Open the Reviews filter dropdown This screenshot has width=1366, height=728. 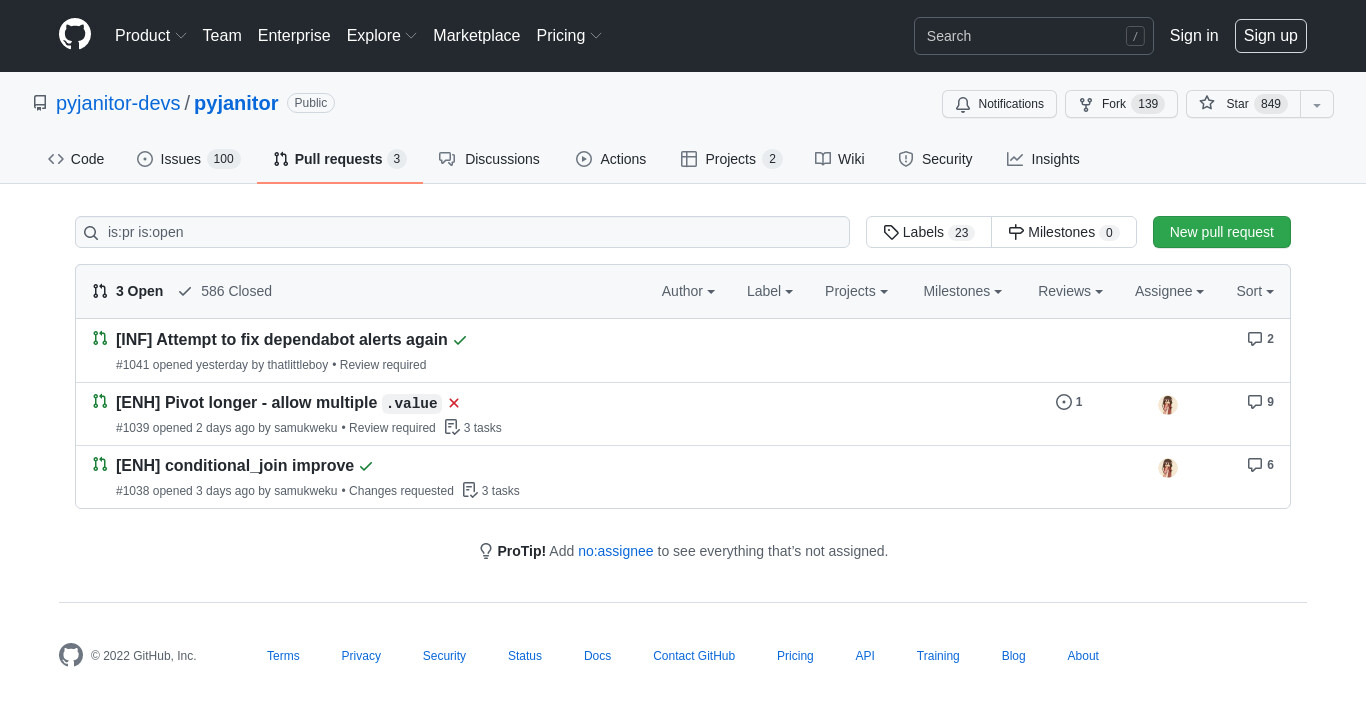point(1070,291)
